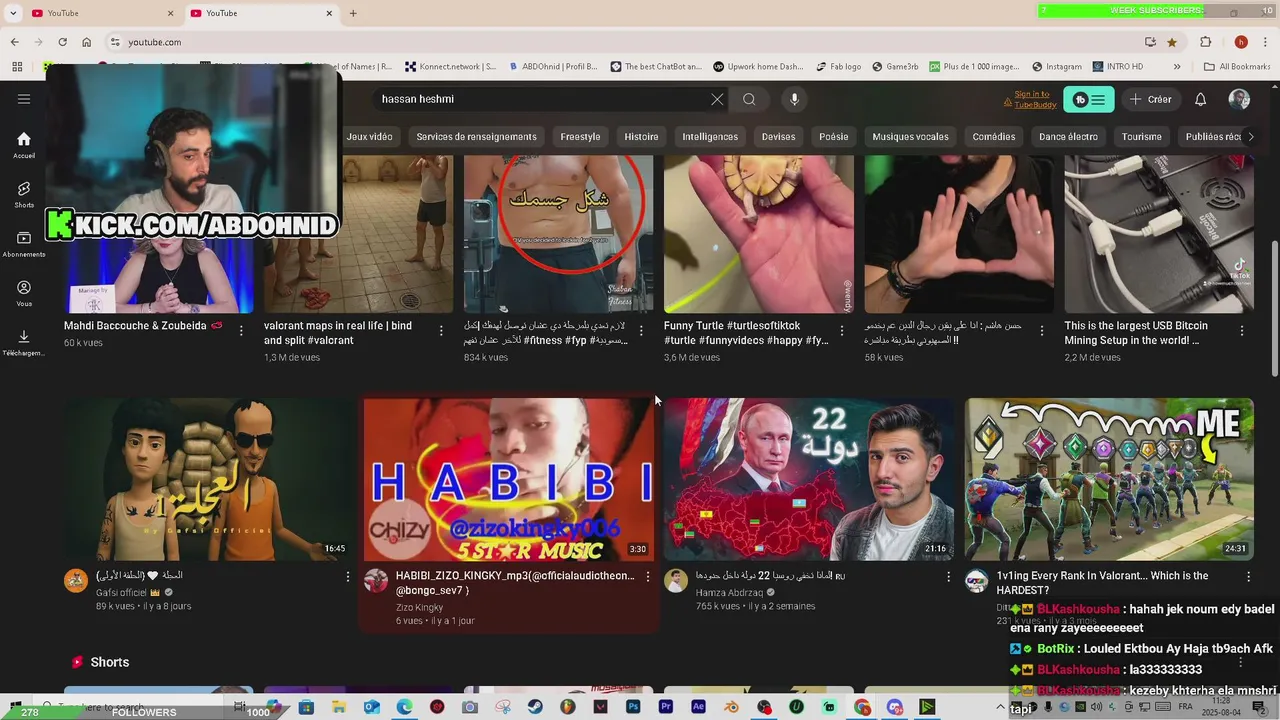Go to Accueil in YouTube sidebar
The height and width of the screenshot is (720, 1280).
(24, 146)
